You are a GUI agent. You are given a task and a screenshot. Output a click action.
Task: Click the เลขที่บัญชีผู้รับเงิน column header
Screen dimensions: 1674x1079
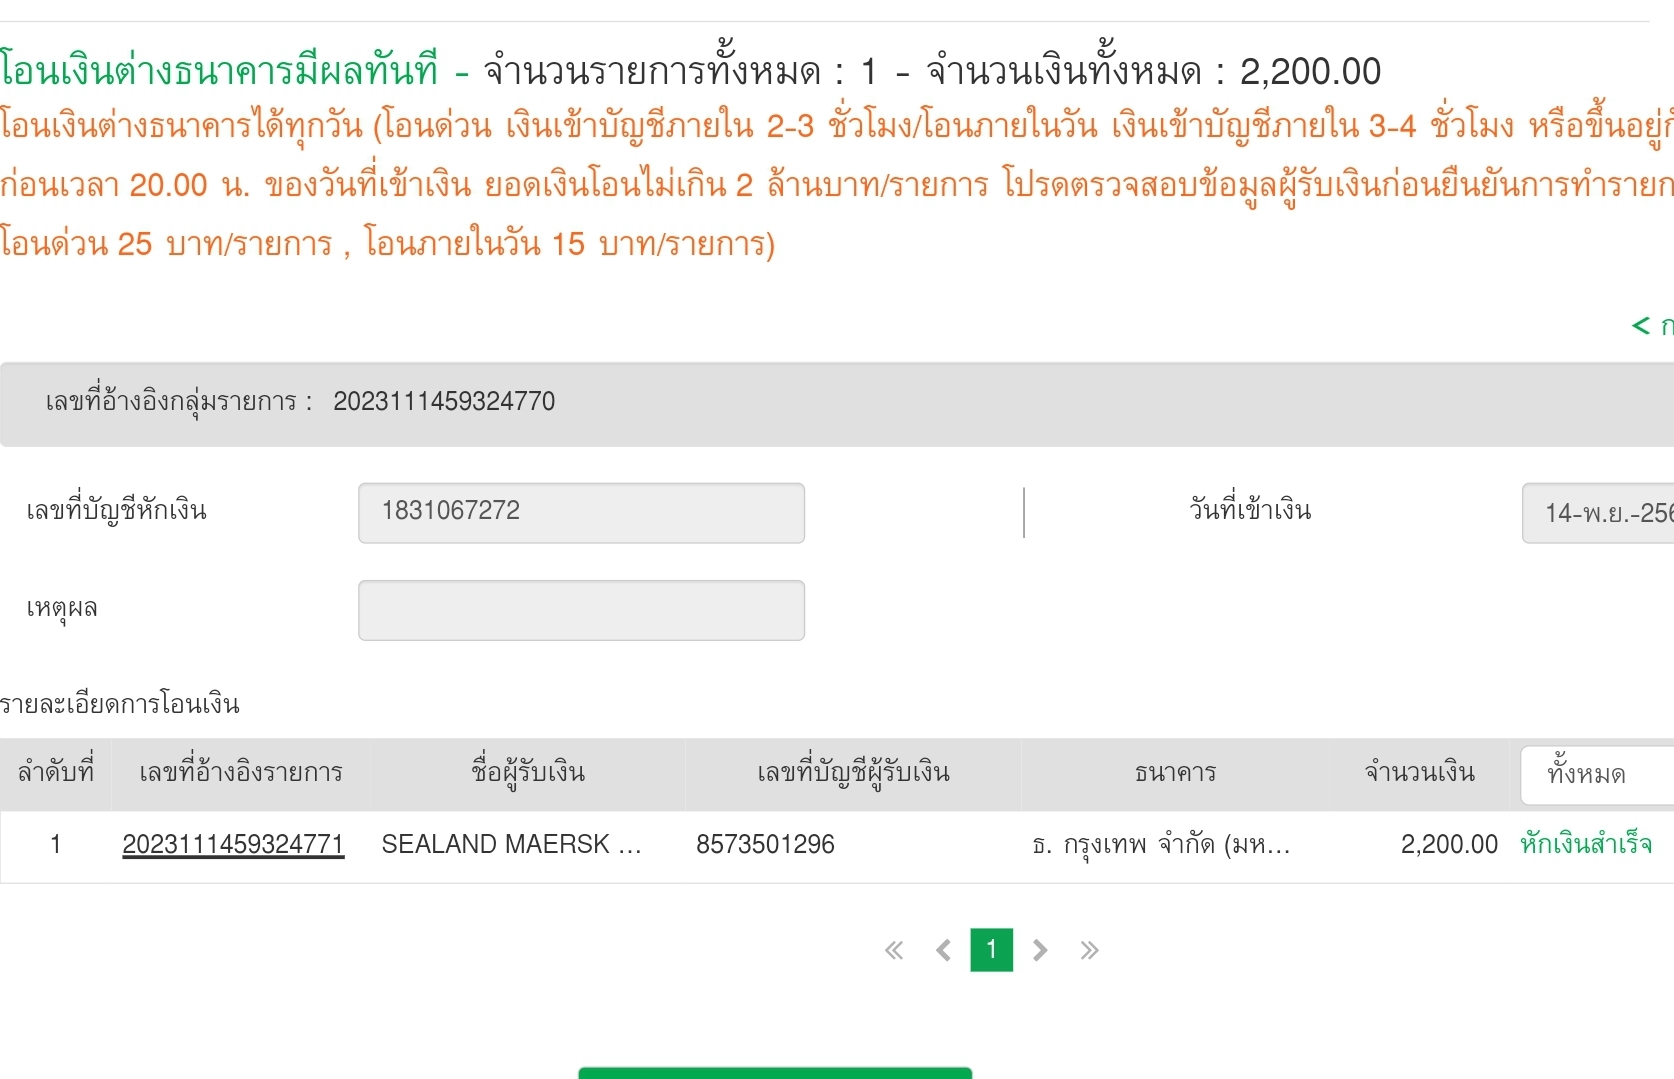(x=853, y=773)
